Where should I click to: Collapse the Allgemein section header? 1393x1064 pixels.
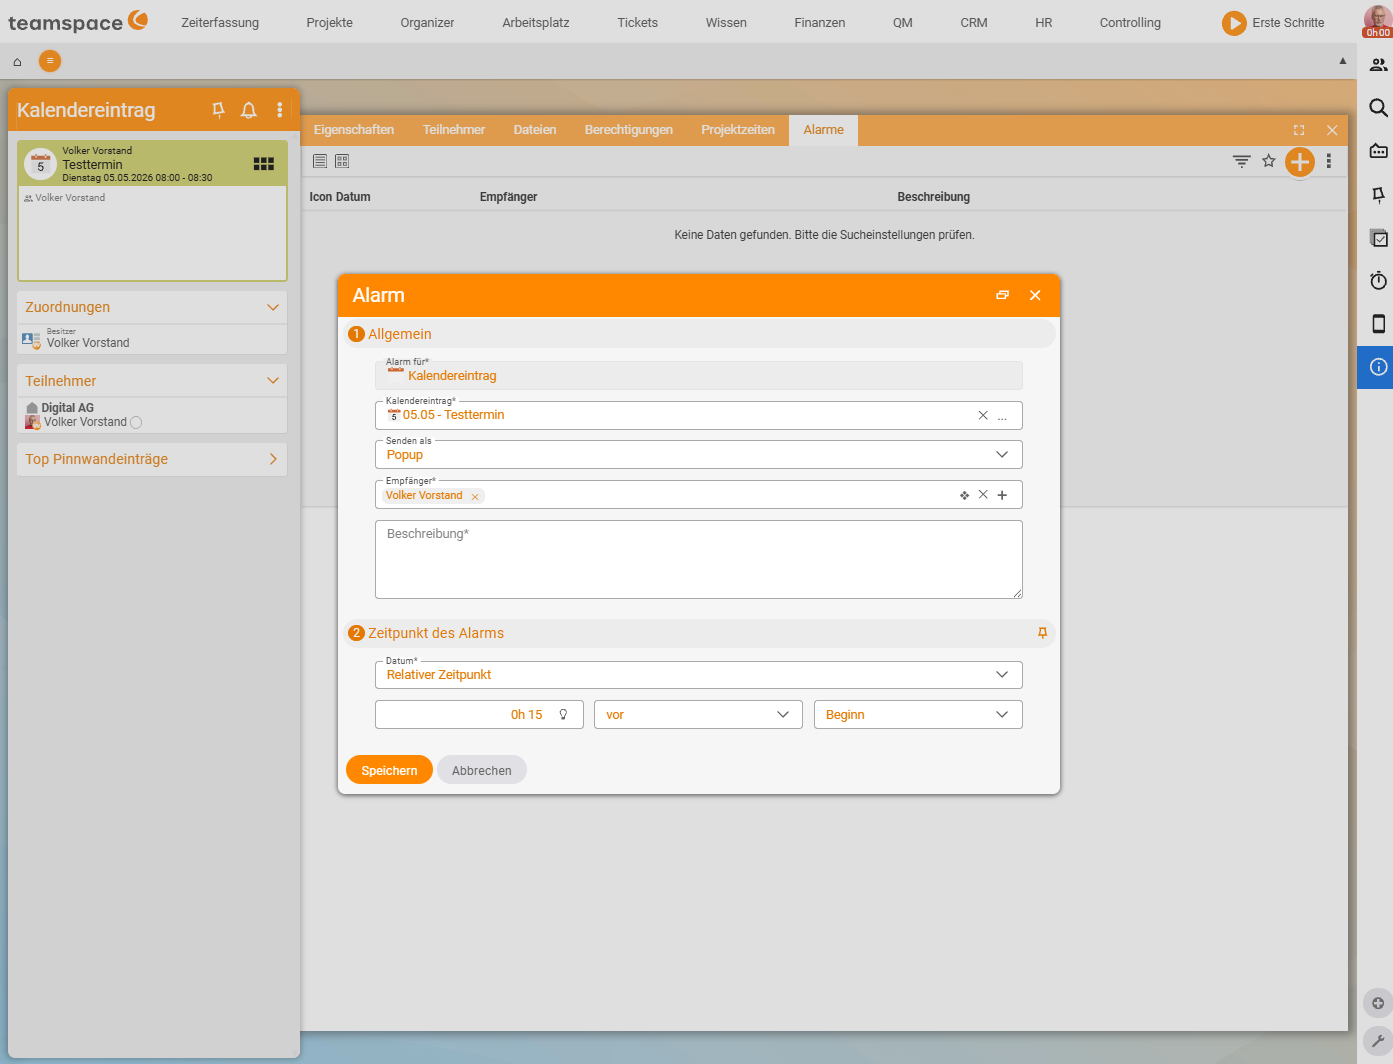[699, 334]
